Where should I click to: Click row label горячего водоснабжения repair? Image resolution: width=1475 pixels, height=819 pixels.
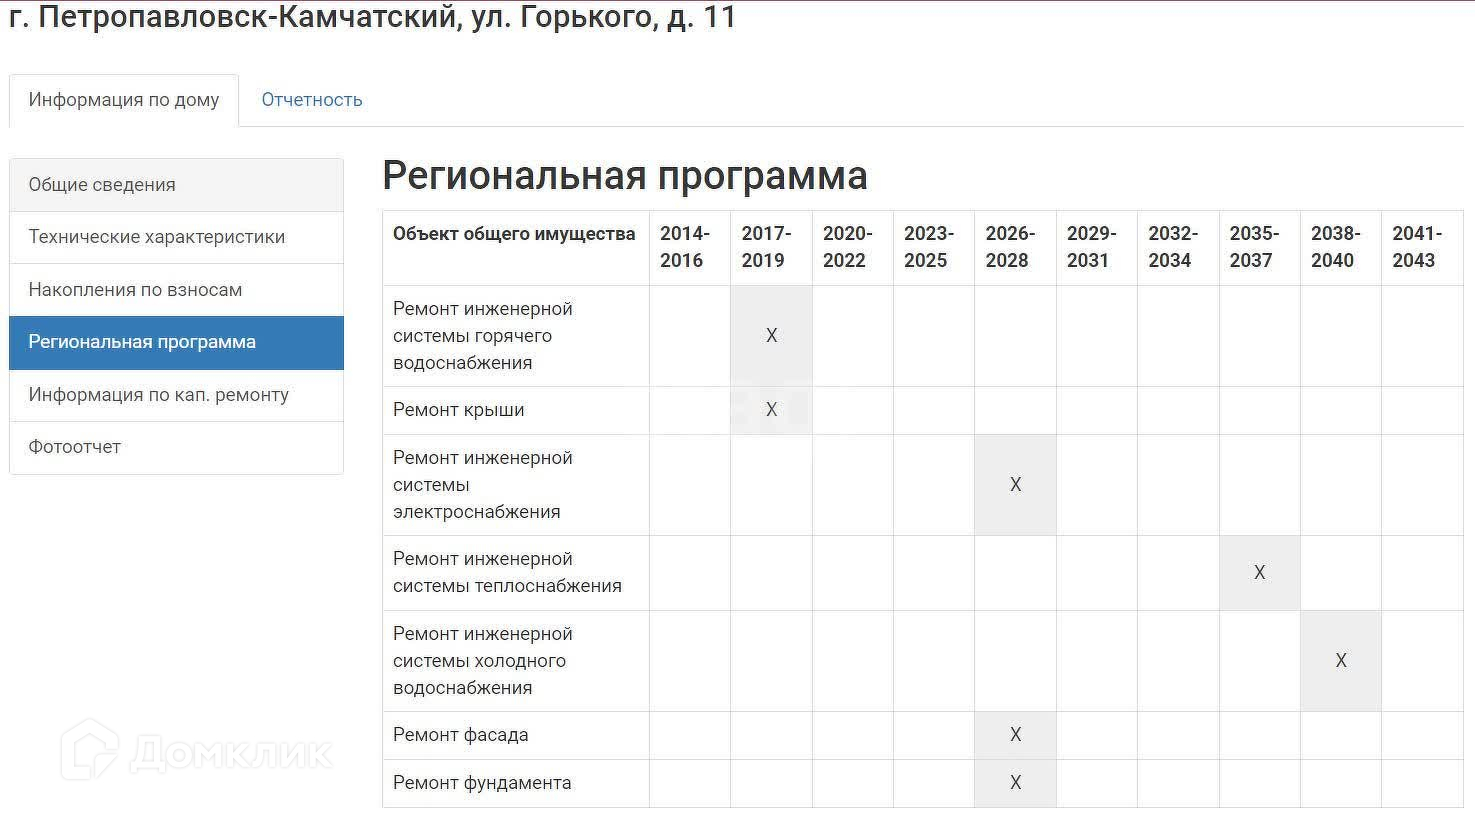pos(483,336)
